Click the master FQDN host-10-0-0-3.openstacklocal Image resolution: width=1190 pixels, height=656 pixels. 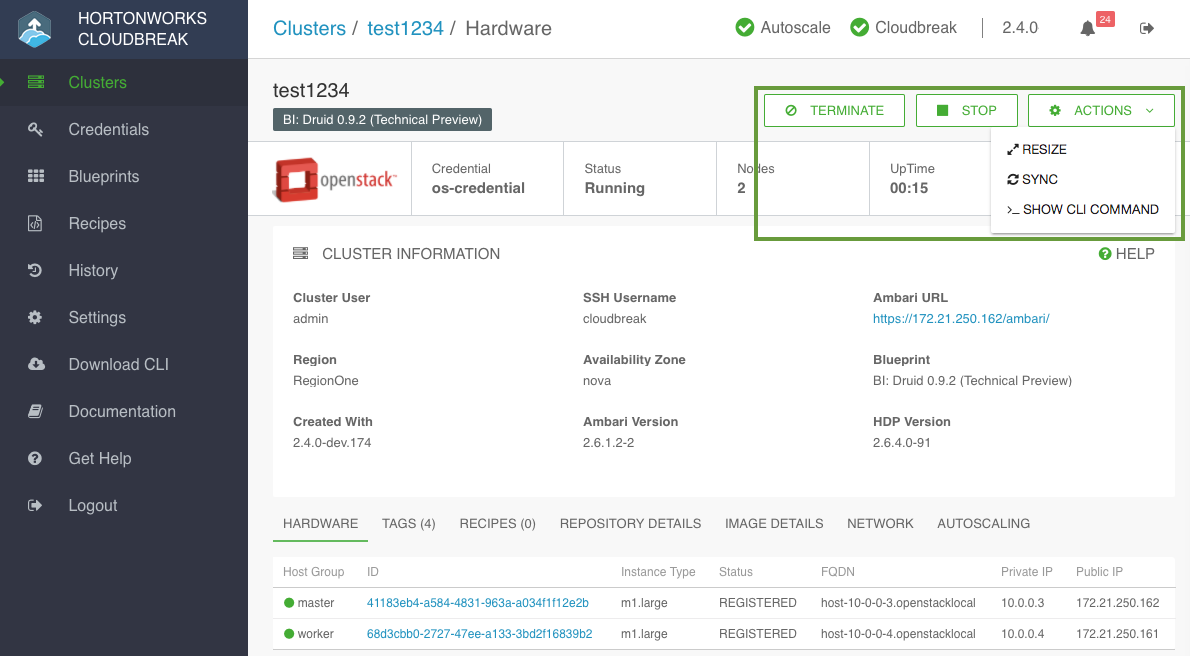point(898,603)
